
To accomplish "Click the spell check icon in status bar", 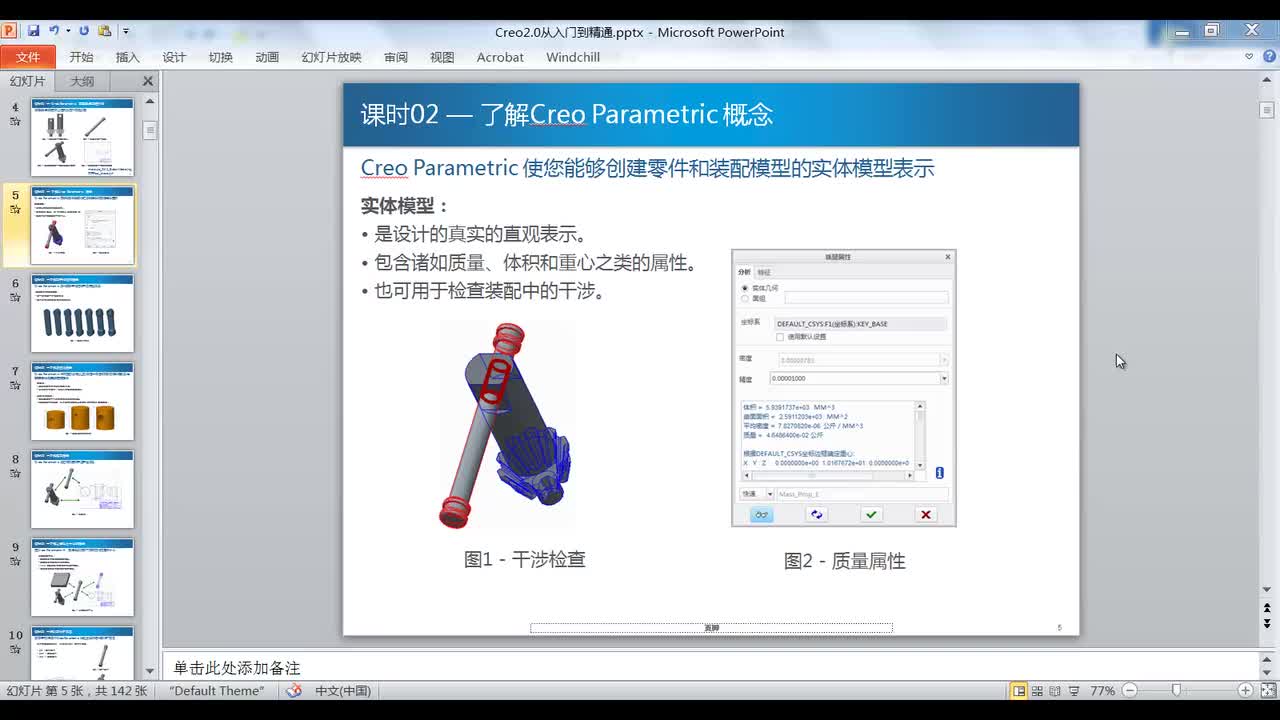I will (294, 691).
